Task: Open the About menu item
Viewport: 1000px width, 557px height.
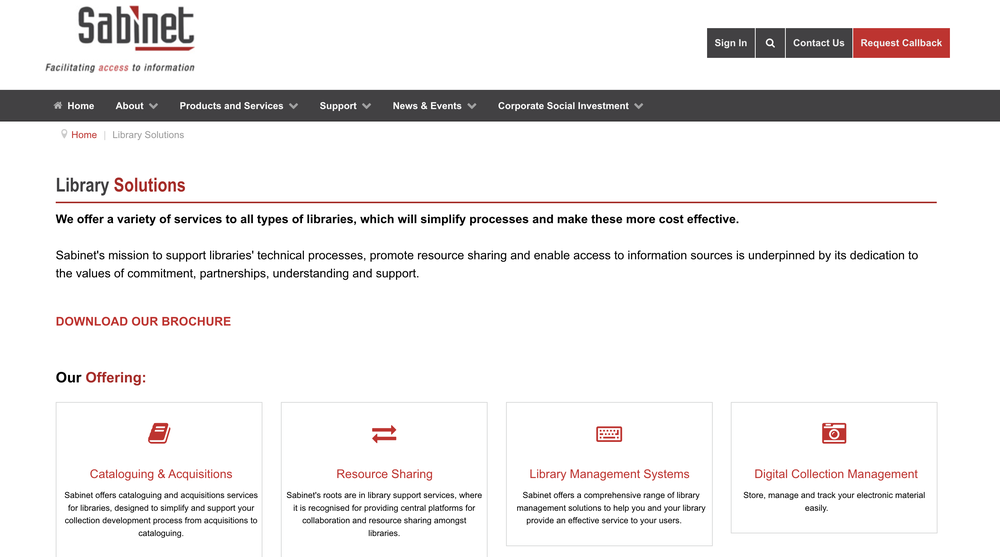Action: coord(129,106)
